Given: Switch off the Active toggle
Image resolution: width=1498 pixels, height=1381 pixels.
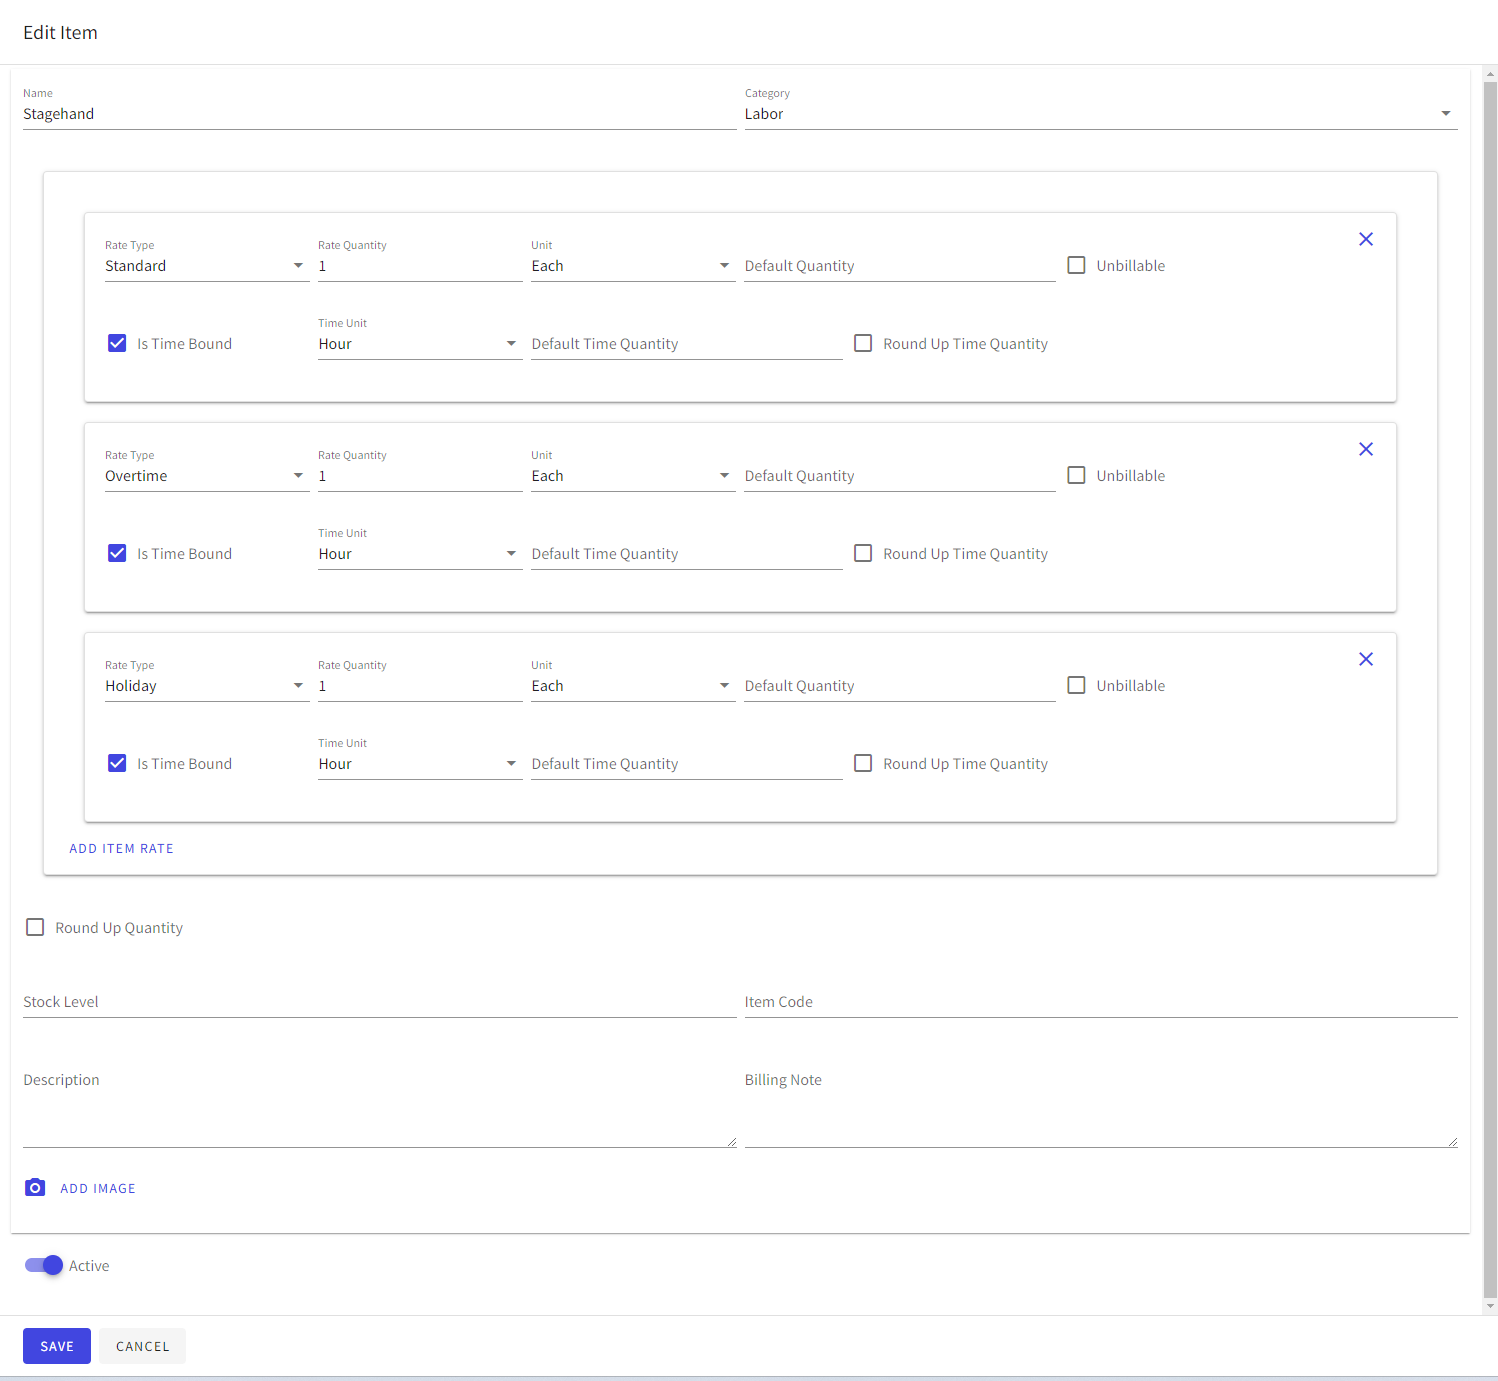Looking at the screenshot, I should (43, 1265).
